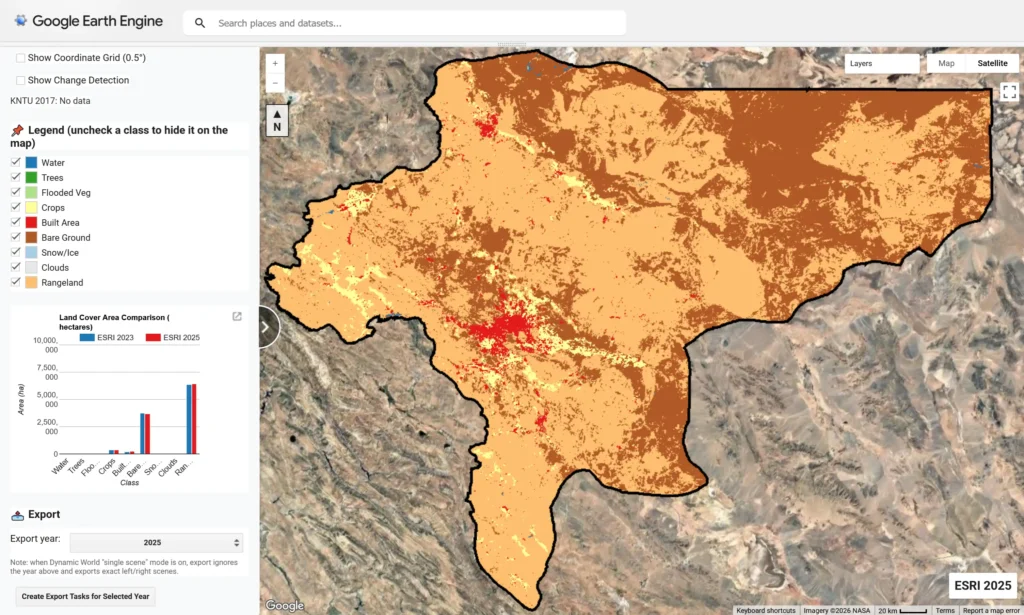Image resolution: width=1024 pixels, height=615 pixels.
Task: Click the pushpin icon beside Legend
Action: pyautogui.click(x=17, y=131)
